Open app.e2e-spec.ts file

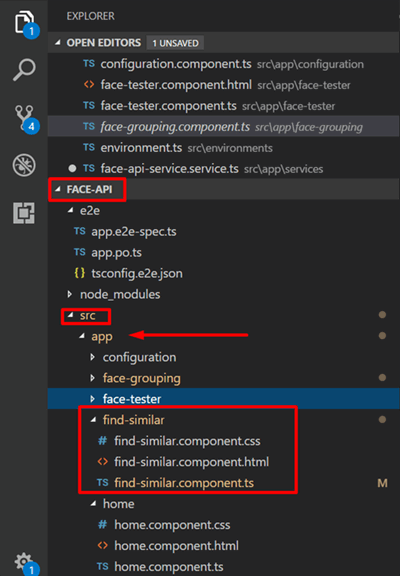[134, 231]
